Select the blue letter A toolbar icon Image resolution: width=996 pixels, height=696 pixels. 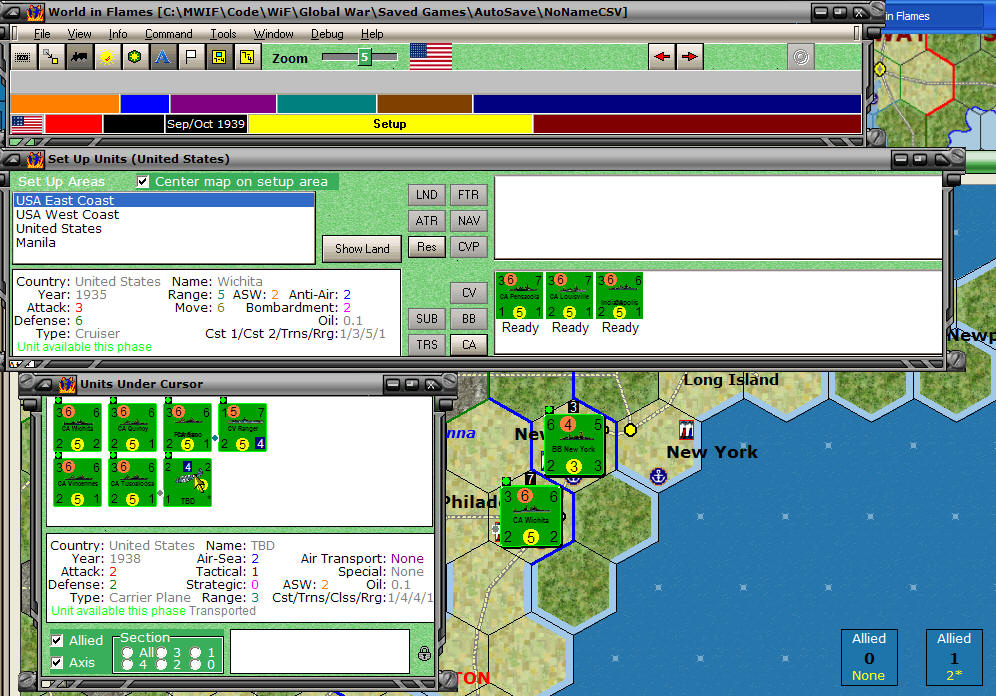click(x=161, y=57)
